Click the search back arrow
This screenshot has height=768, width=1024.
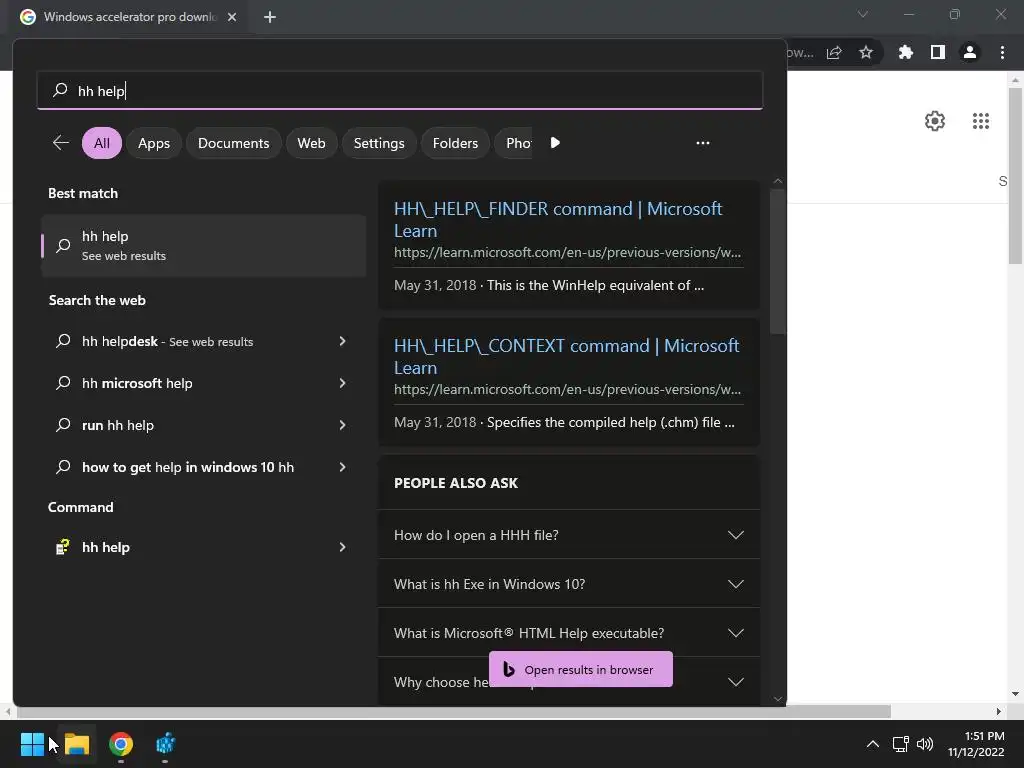61,143
